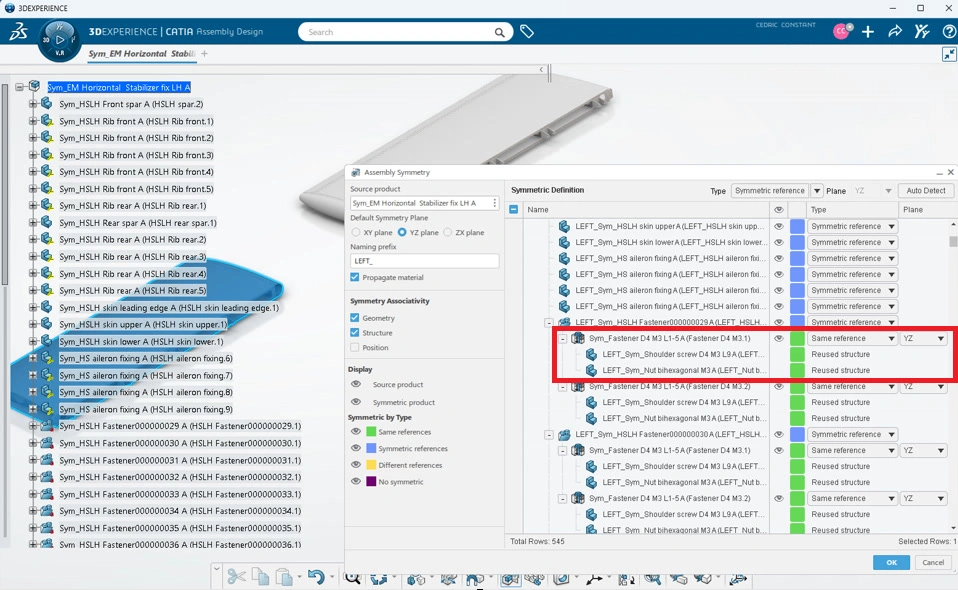Image resolution: width=958 pixels, height=590 pixels.
Task: Click the root product icon in tree
Action: pyautogui.click(x=35, y=87)
